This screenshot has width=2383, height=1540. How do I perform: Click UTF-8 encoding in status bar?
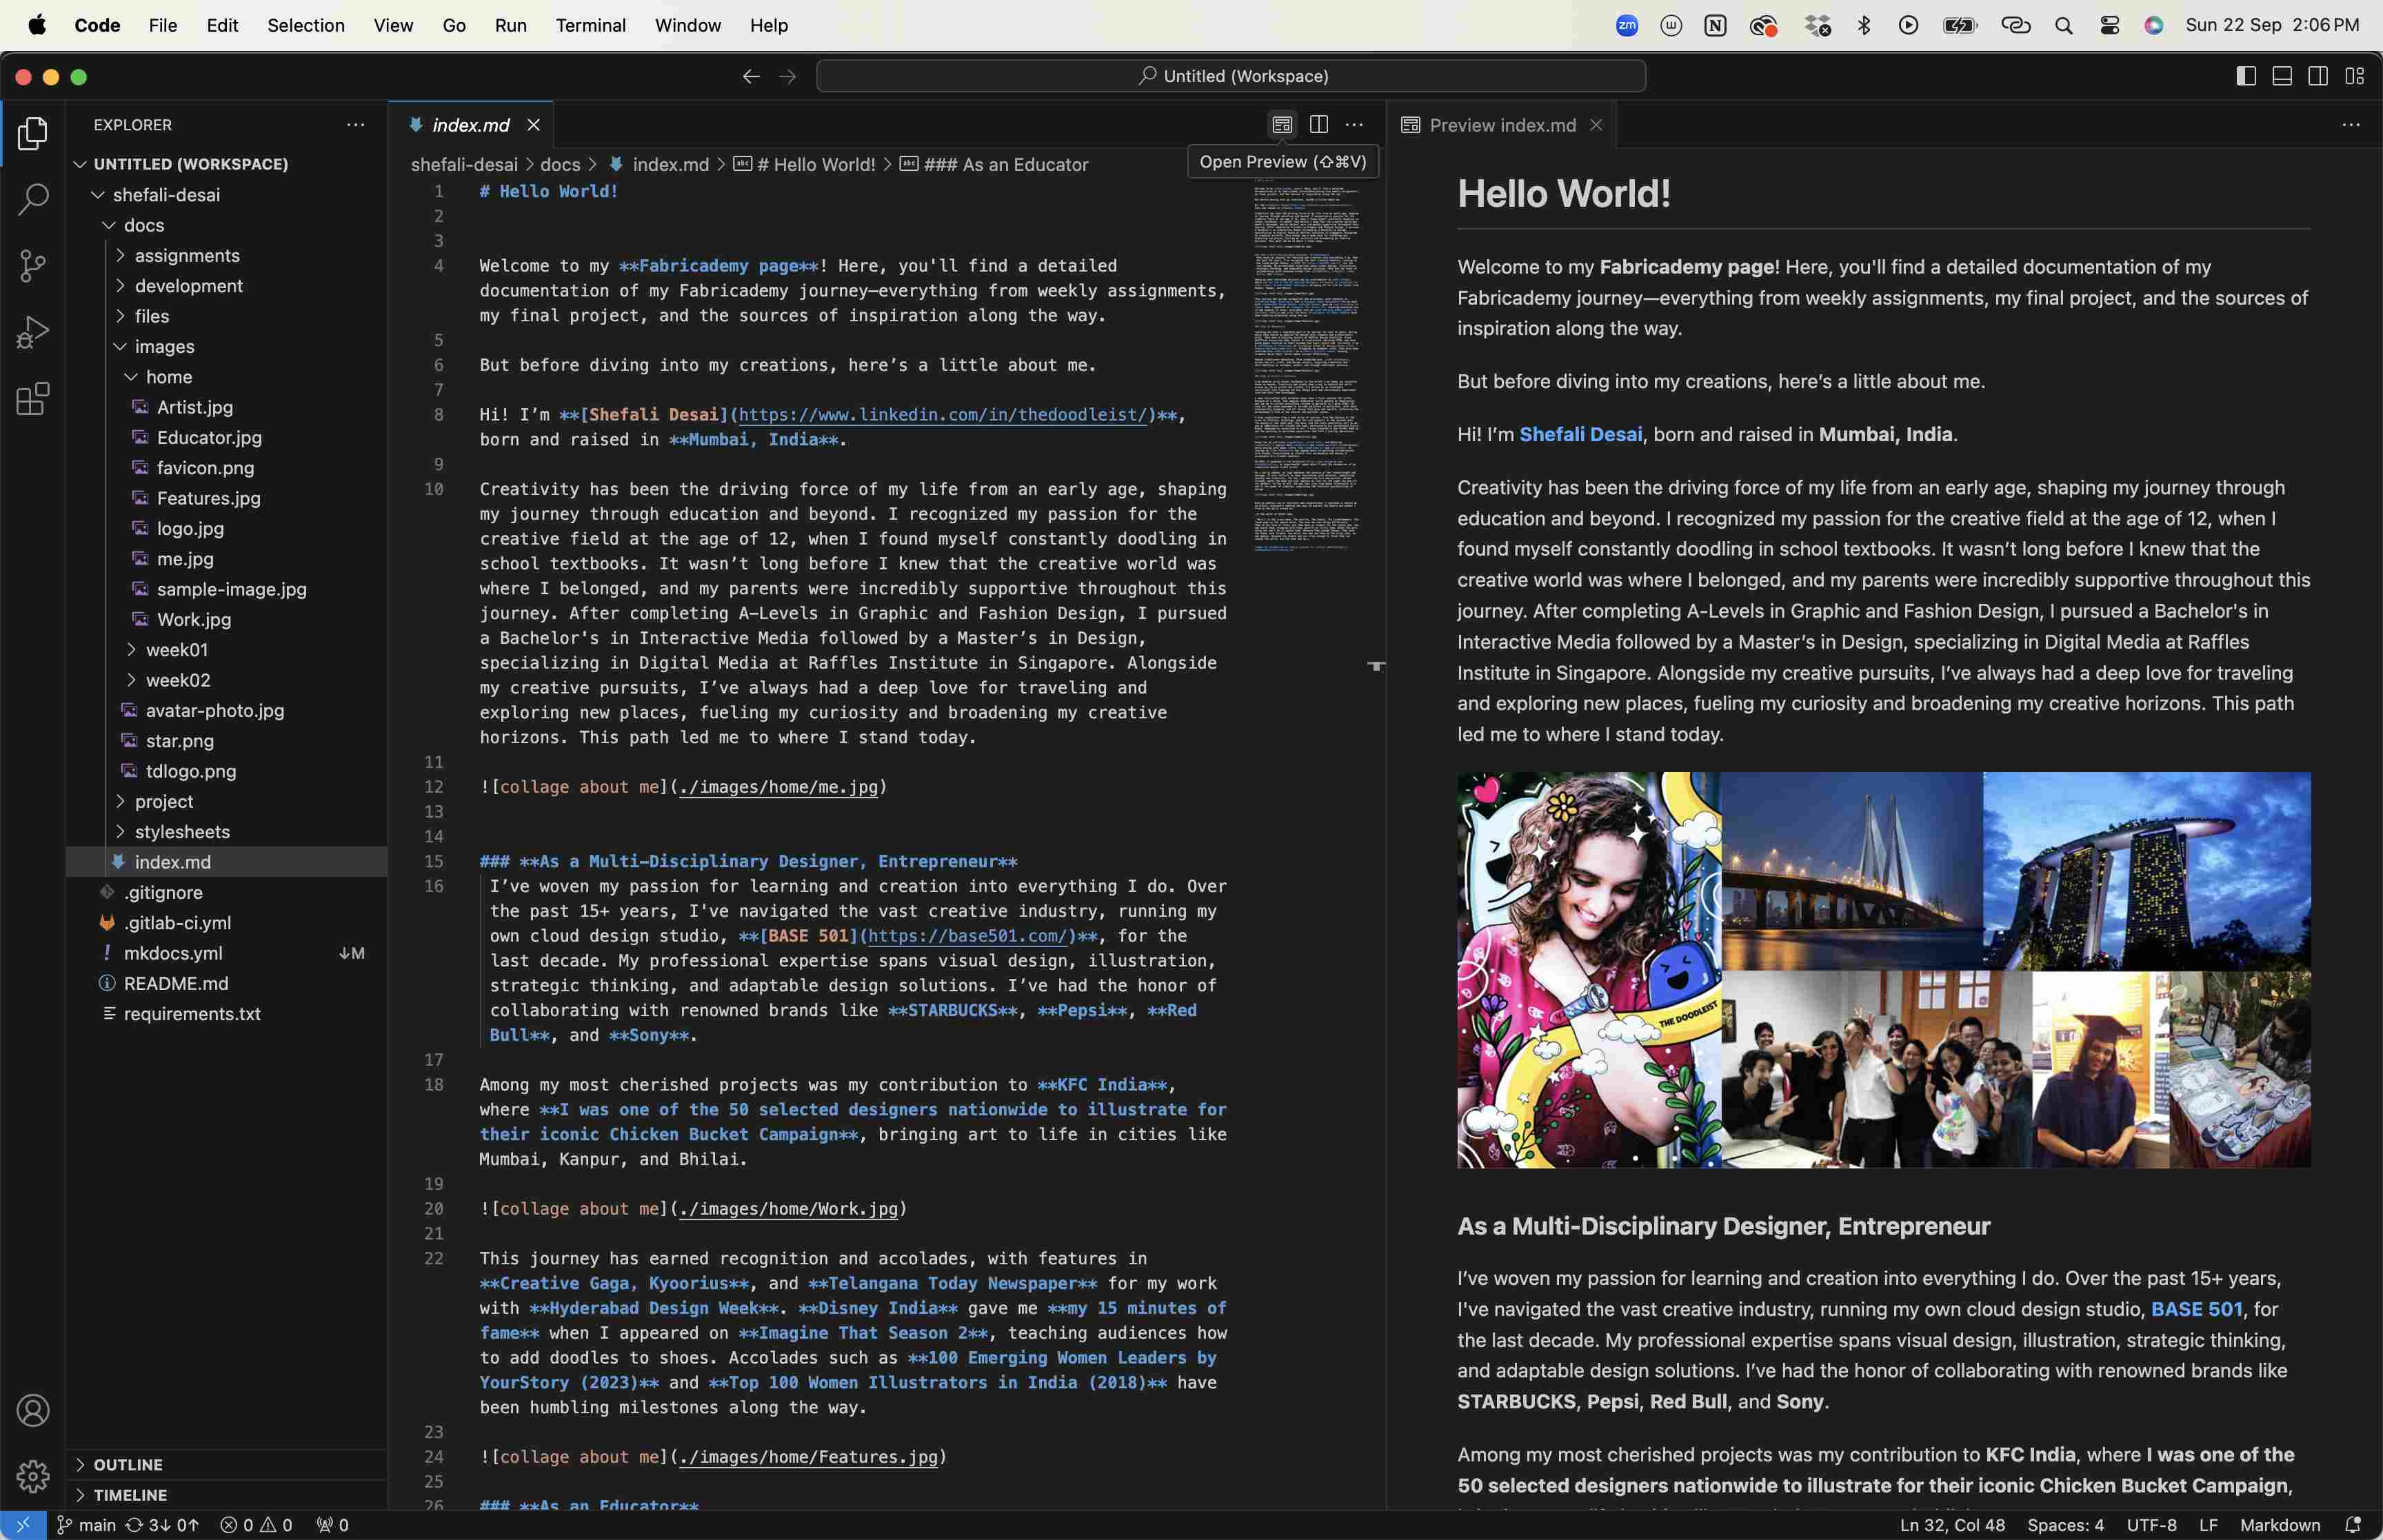point(2151,1525)
